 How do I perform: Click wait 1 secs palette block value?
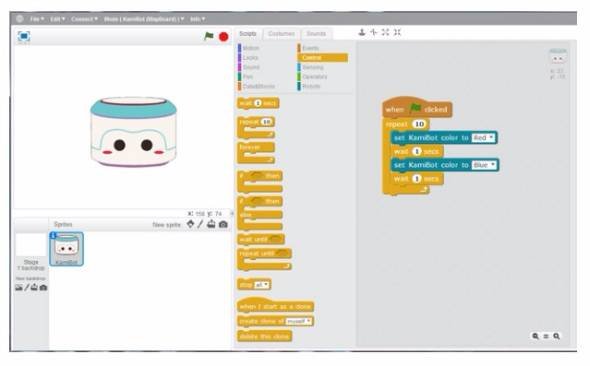(x=258, y=103)
